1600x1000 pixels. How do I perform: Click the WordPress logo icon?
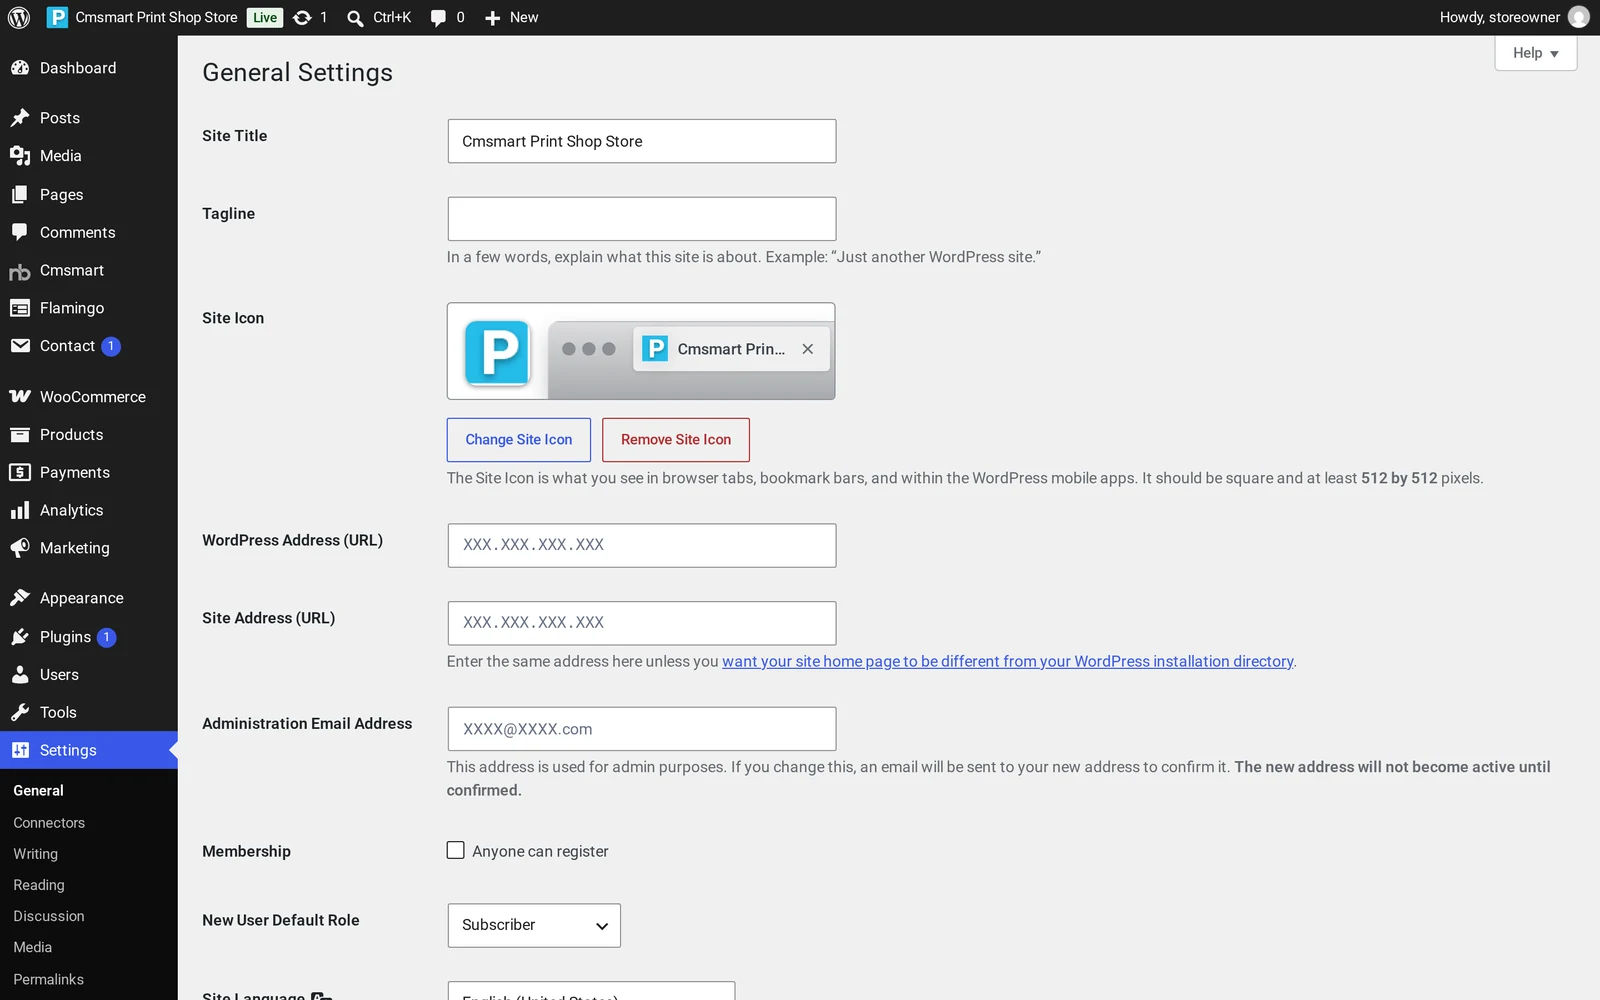[x=19, y=17]
